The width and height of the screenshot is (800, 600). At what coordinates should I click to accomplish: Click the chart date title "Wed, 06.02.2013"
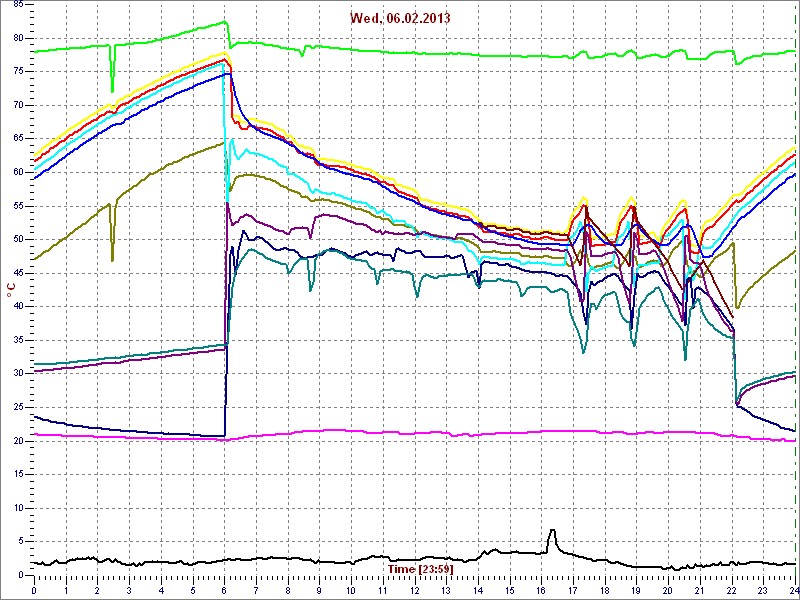tap(399, 18)
